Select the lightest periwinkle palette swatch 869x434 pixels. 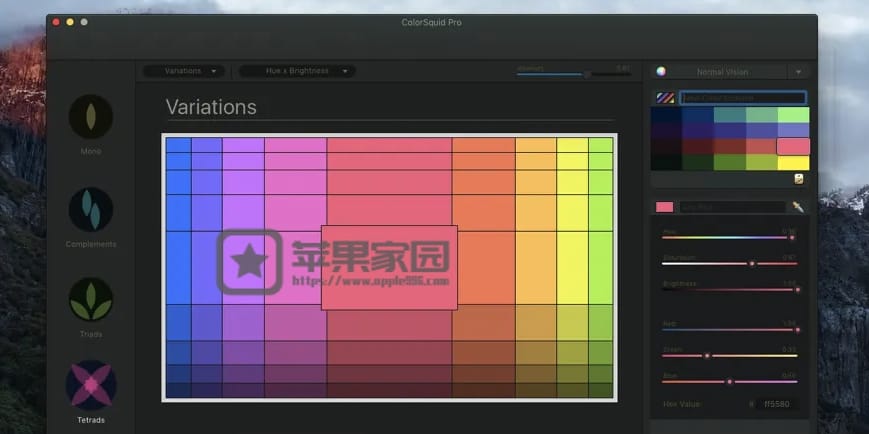click(x=793, y=130)
